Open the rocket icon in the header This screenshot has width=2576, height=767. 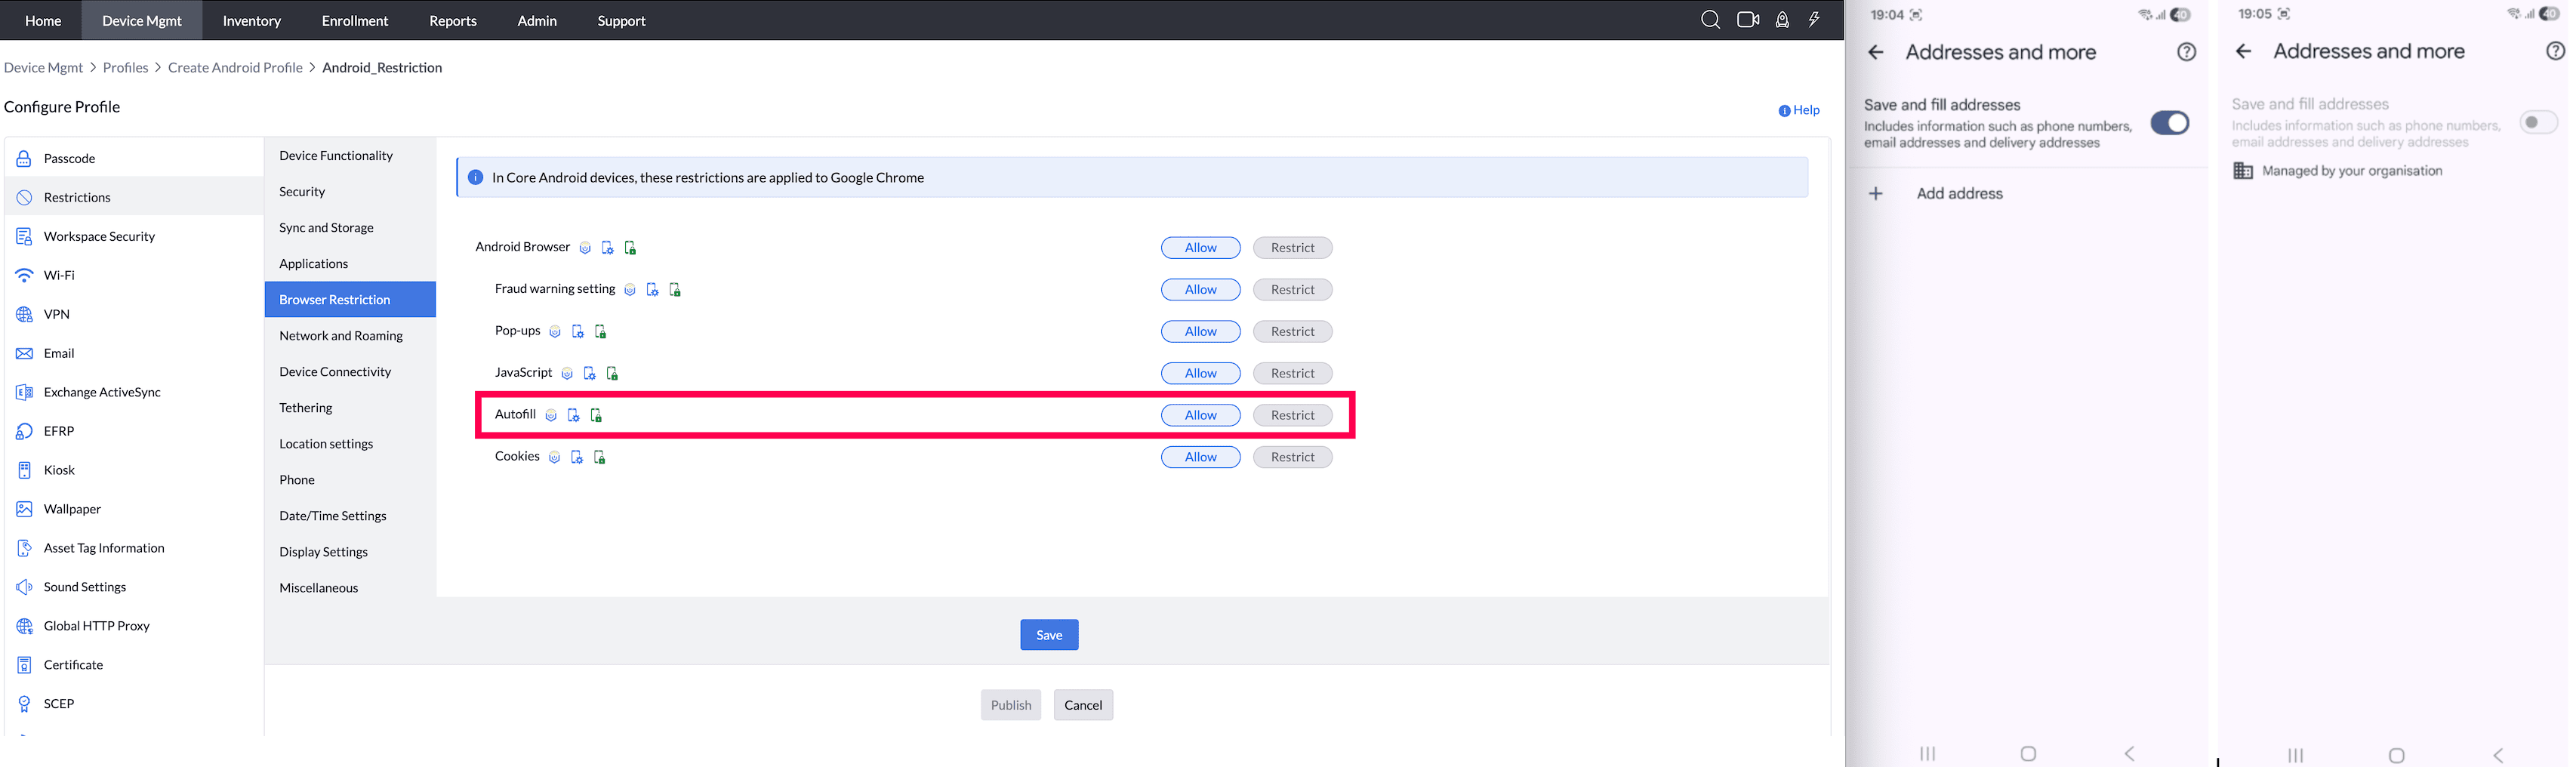(1782, 20)
